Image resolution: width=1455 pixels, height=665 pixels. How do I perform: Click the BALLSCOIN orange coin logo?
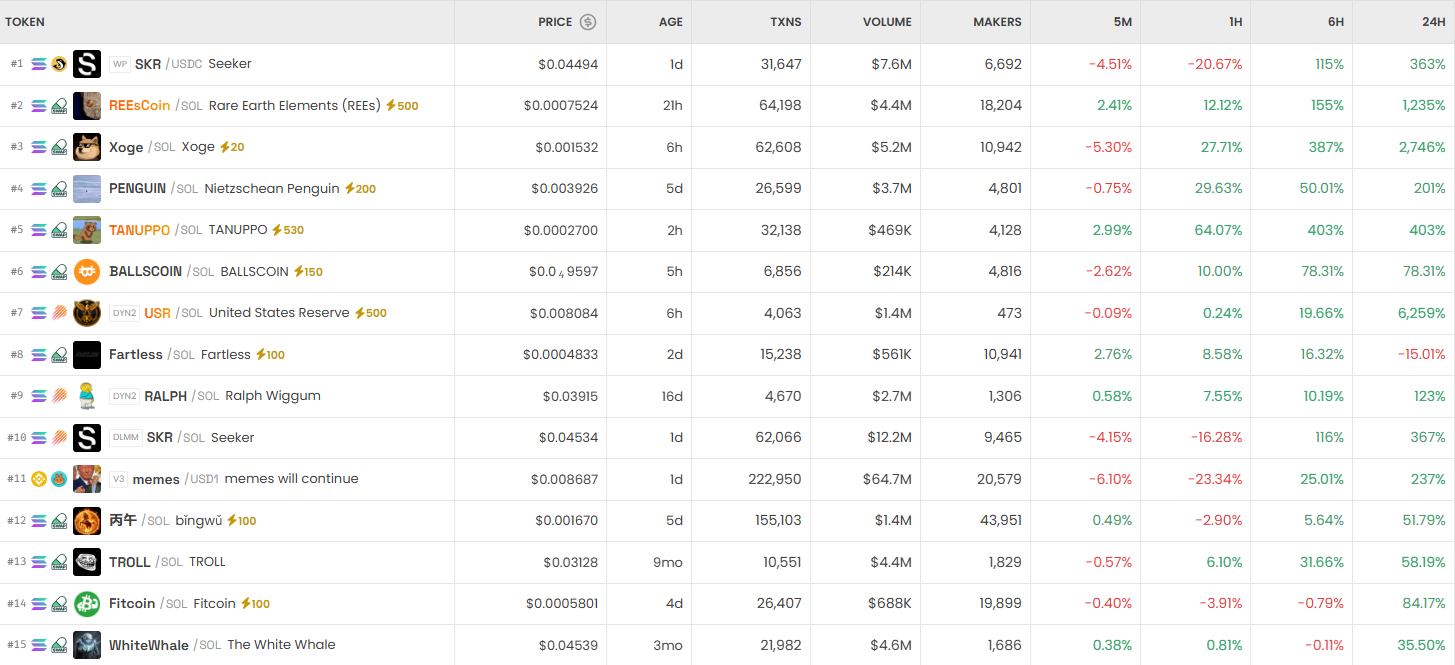coord(87,272)
